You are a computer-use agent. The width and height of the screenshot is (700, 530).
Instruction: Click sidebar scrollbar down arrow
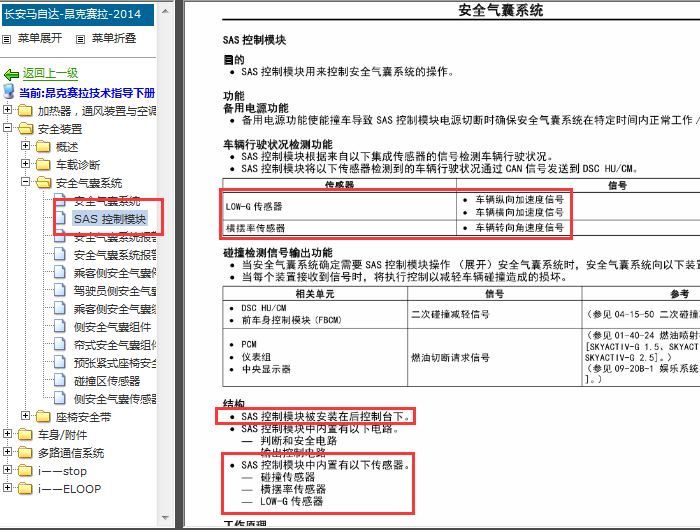coord(165,518)
